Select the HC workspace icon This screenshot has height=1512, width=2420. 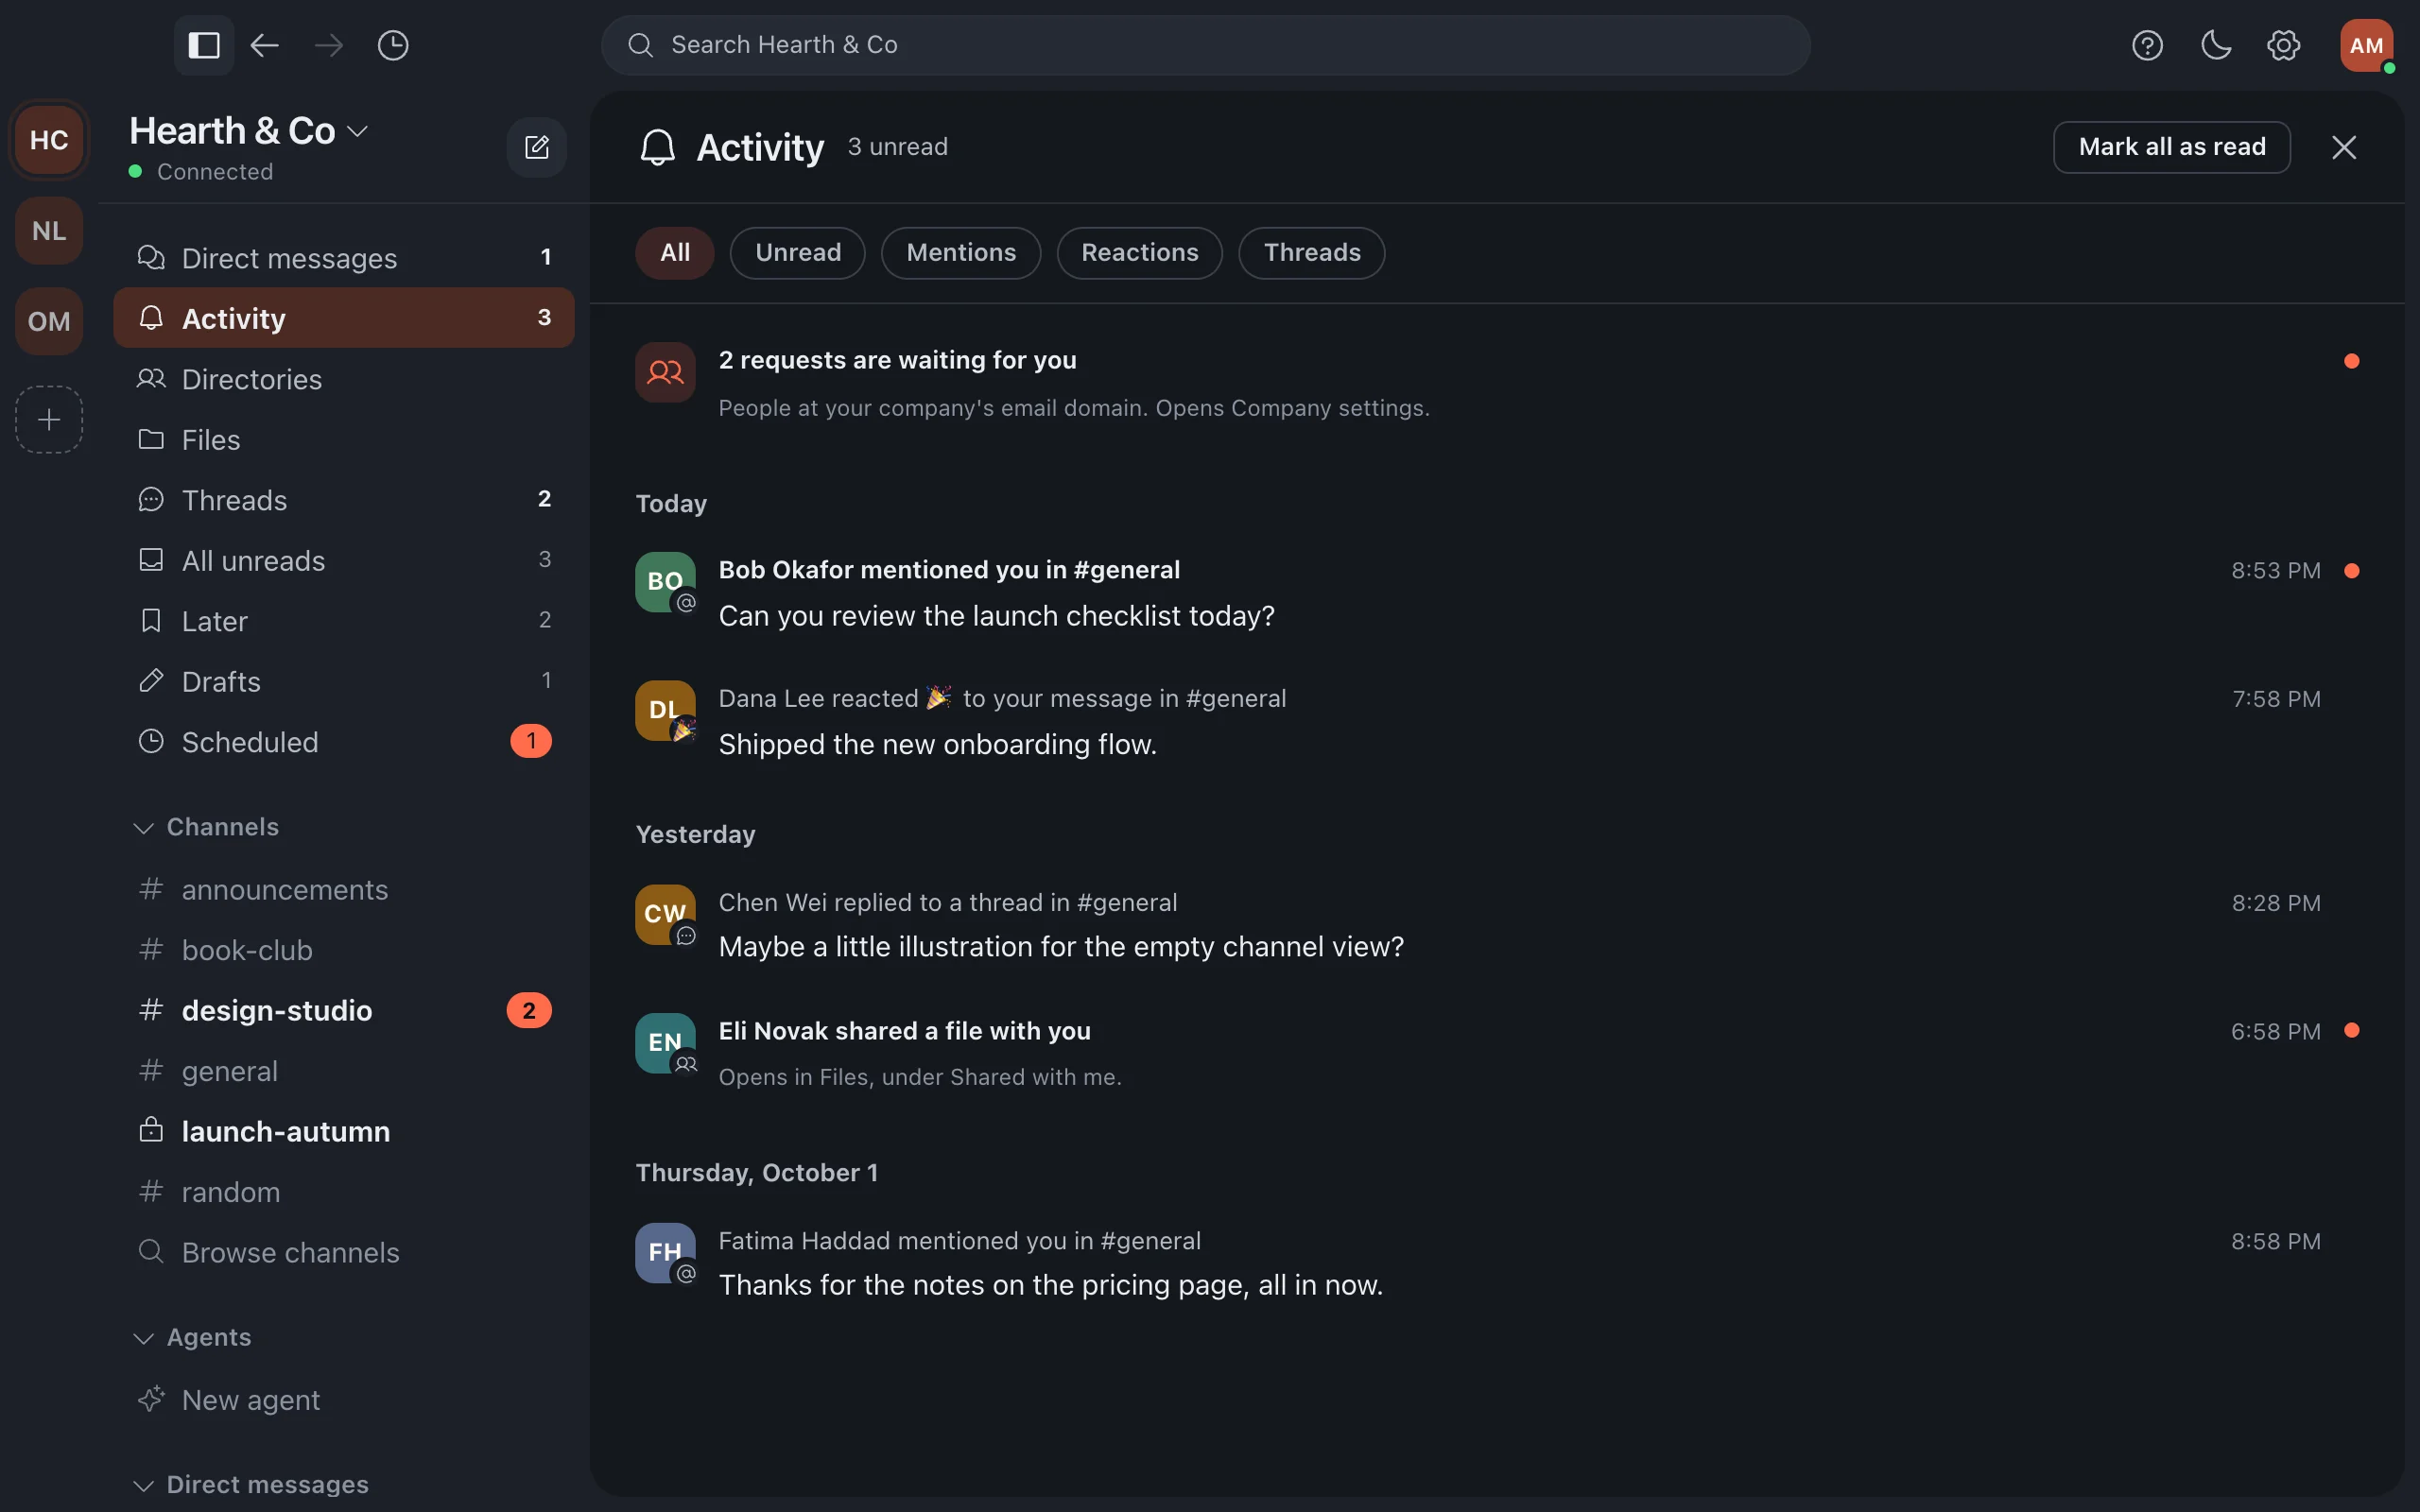(x=49, y=140)
